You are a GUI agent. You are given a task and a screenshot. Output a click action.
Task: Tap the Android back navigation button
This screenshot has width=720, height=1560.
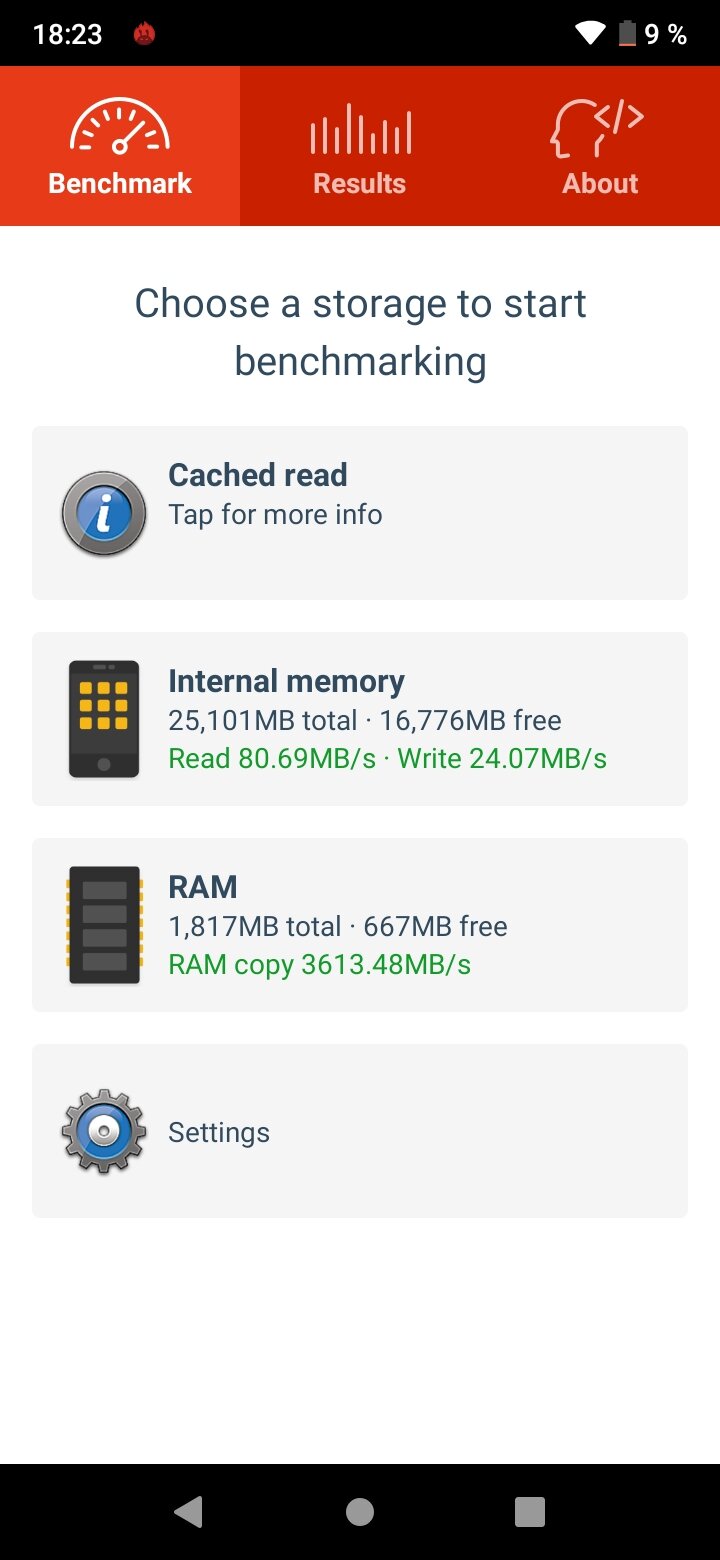(x=188, y=1511)
